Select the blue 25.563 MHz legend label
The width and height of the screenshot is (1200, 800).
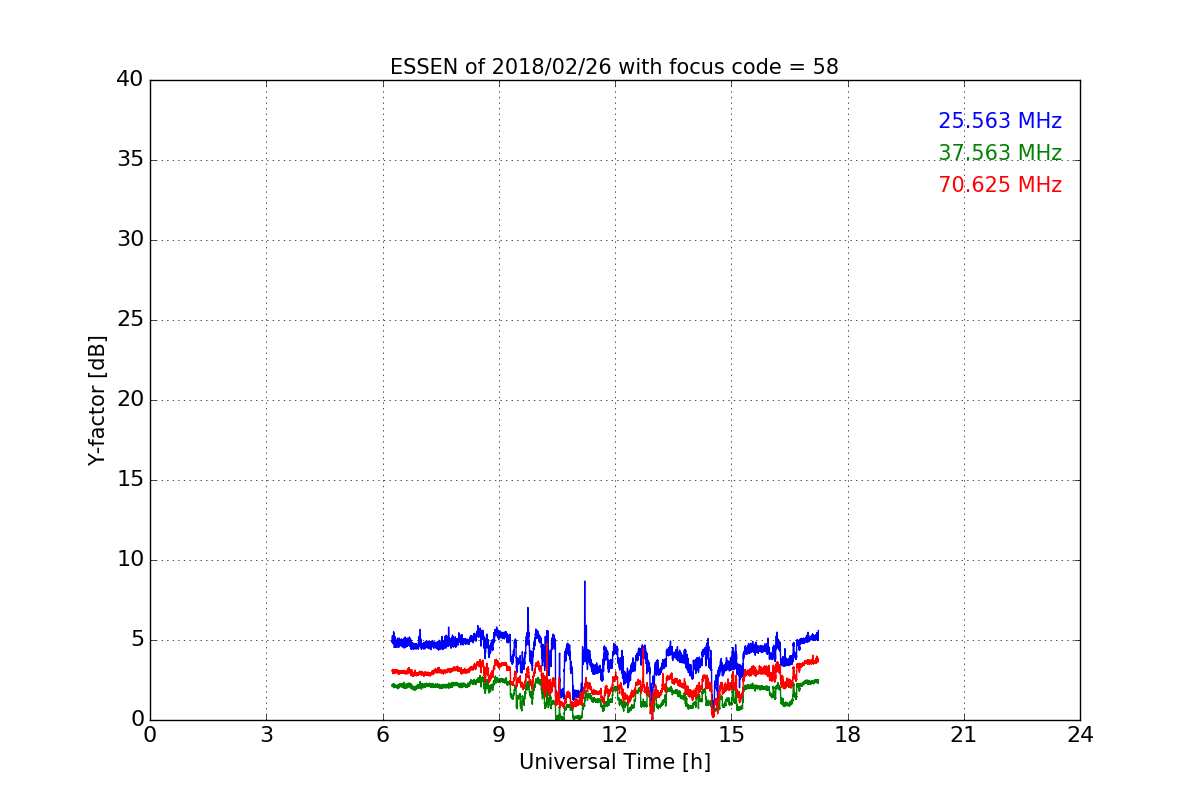1000,121
